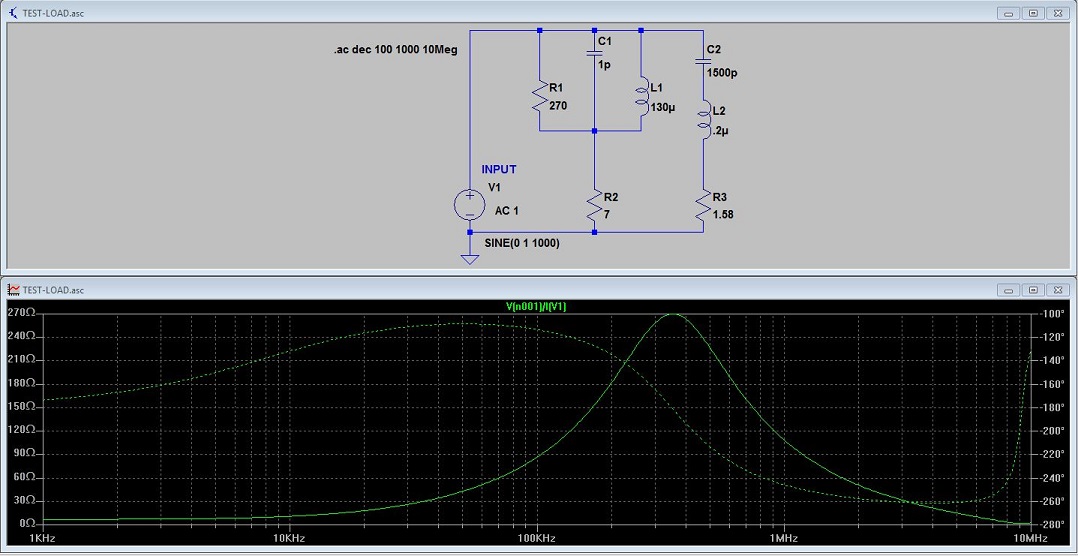Click the .ac dec 100 1000 10Meg directive
The image size is (1078, 556).
(395, 50)
